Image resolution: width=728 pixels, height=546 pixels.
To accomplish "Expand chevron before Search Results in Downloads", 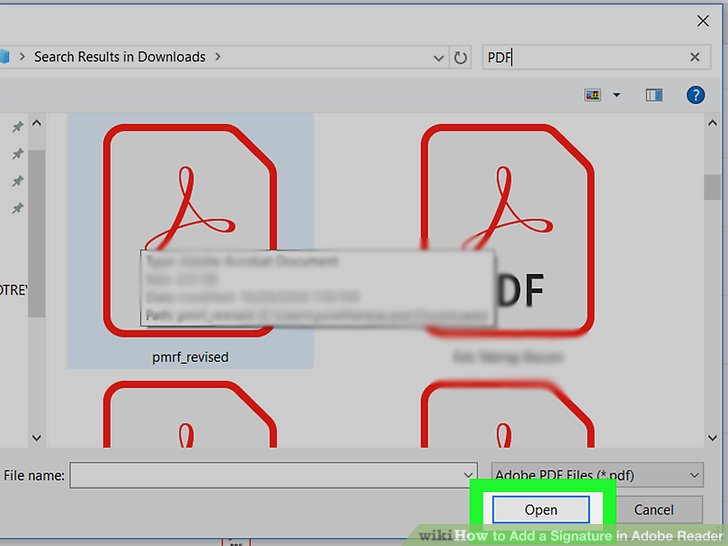I will (x=22, y=57).
